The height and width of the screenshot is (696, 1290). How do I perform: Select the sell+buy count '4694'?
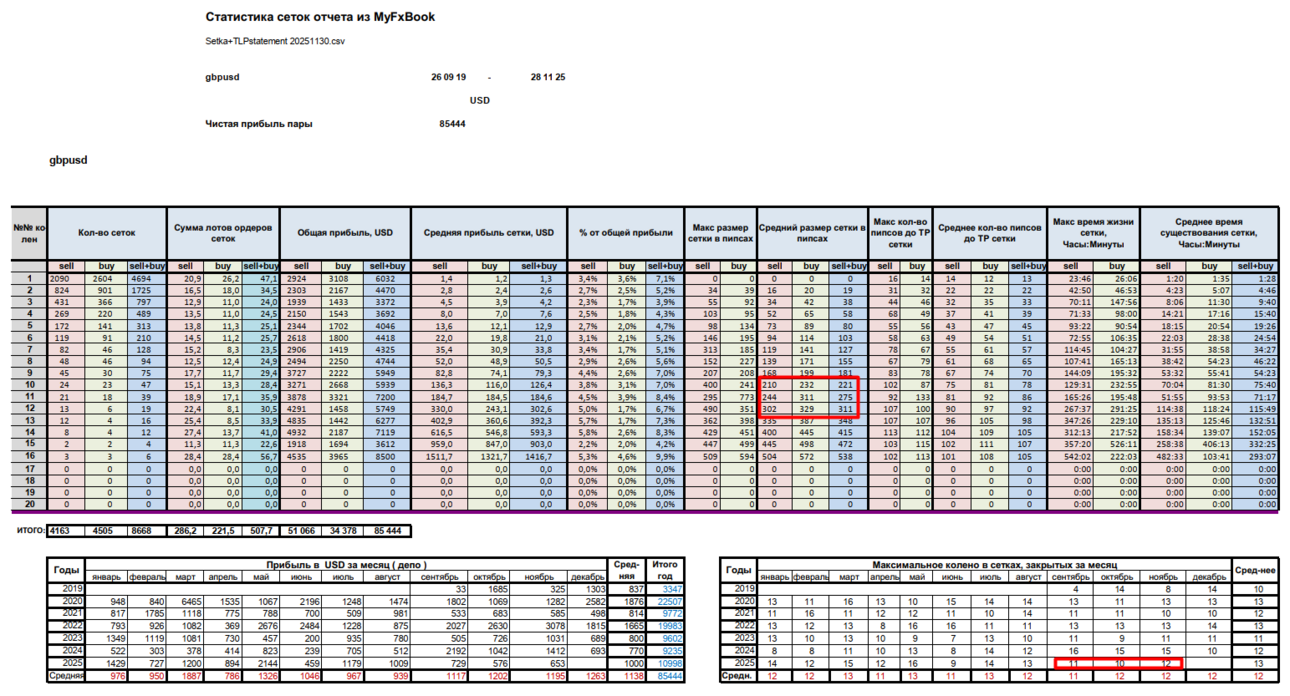click(x=146, y=279)
